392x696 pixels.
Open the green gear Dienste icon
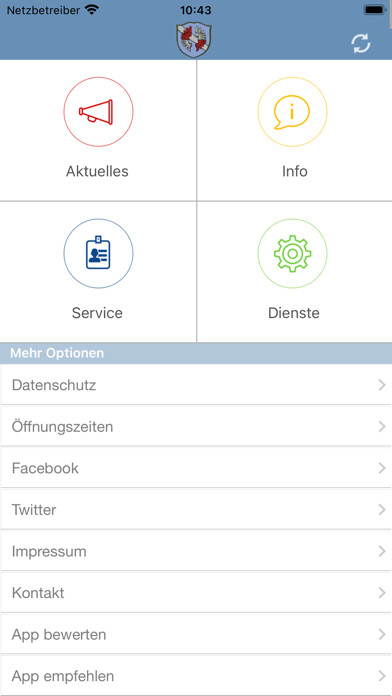293,253
